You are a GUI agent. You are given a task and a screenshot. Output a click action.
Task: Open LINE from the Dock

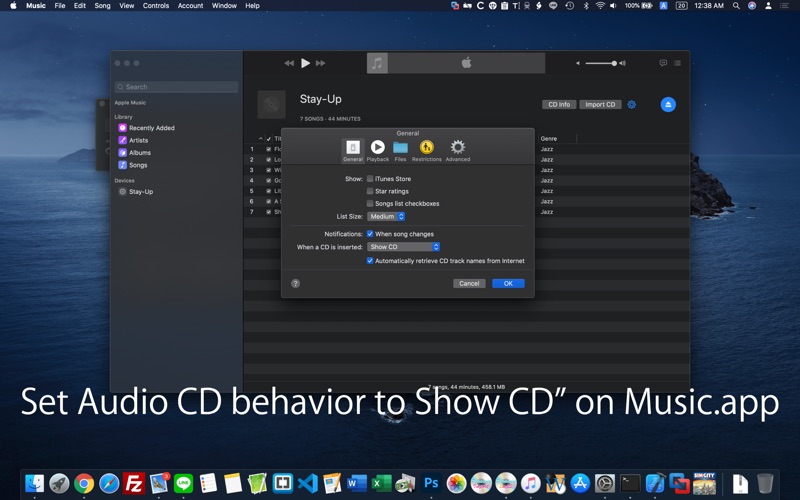[183, 483]
